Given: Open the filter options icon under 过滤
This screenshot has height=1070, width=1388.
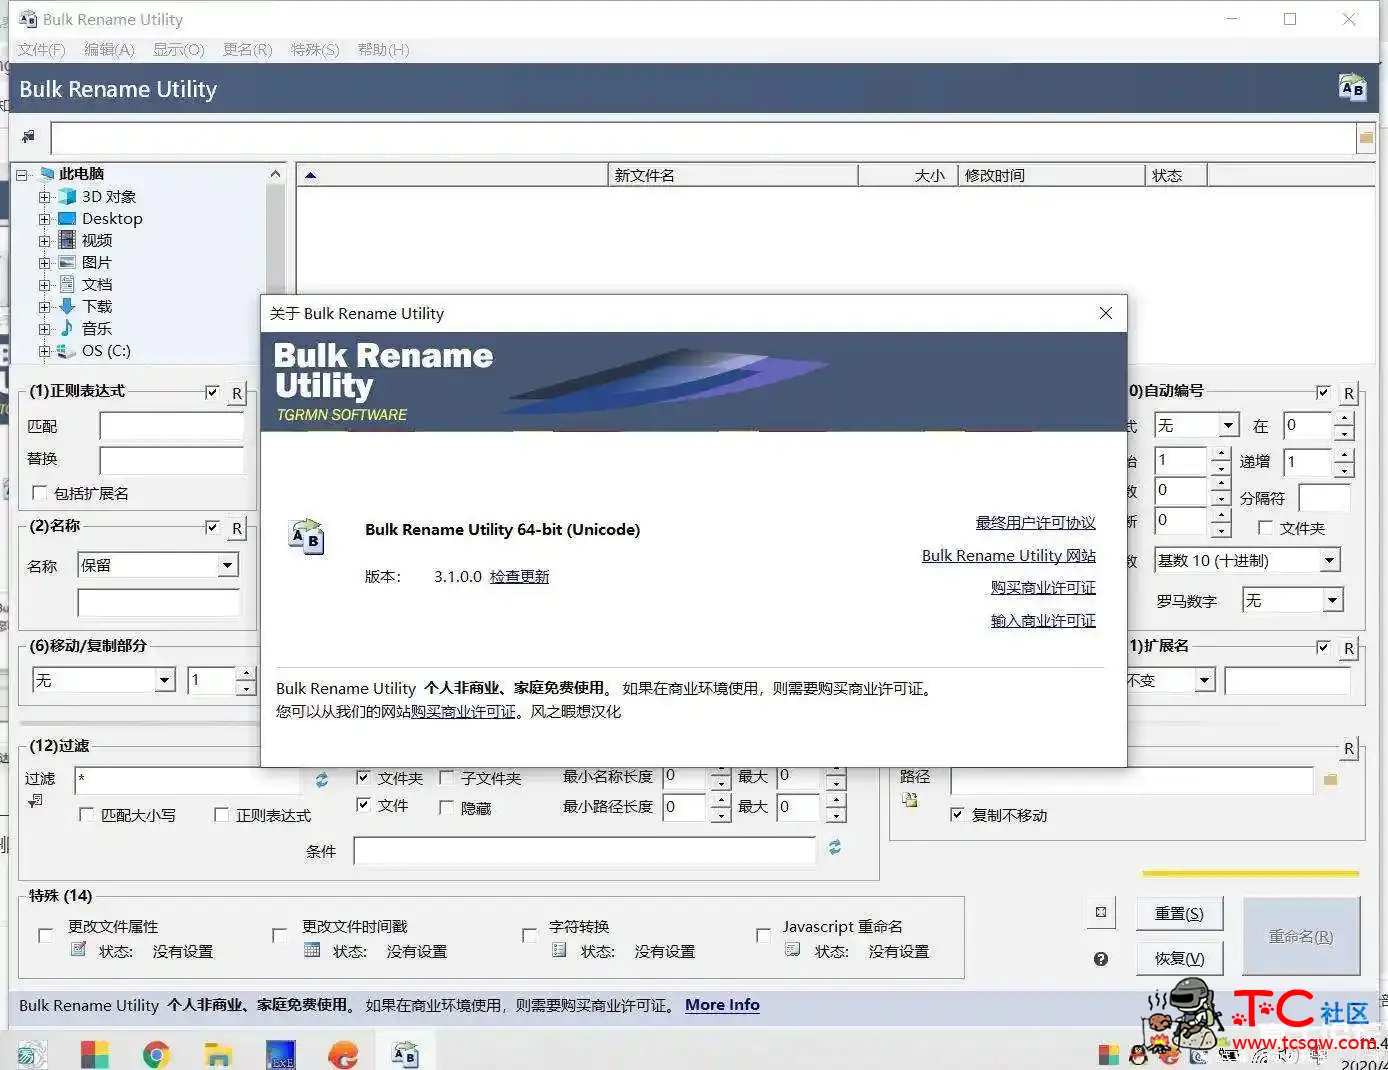Looking at the screenshot, I should [x=36, y=800].
